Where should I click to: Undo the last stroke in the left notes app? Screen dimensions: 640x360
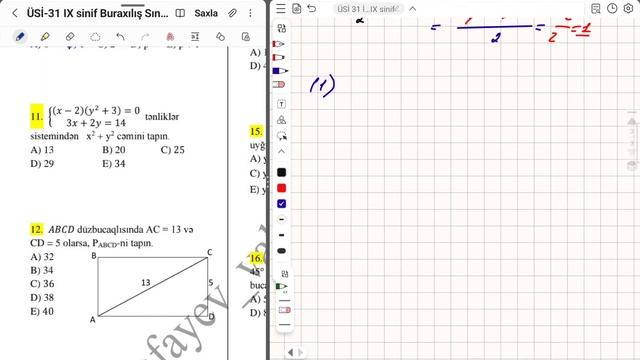(120, 37)
